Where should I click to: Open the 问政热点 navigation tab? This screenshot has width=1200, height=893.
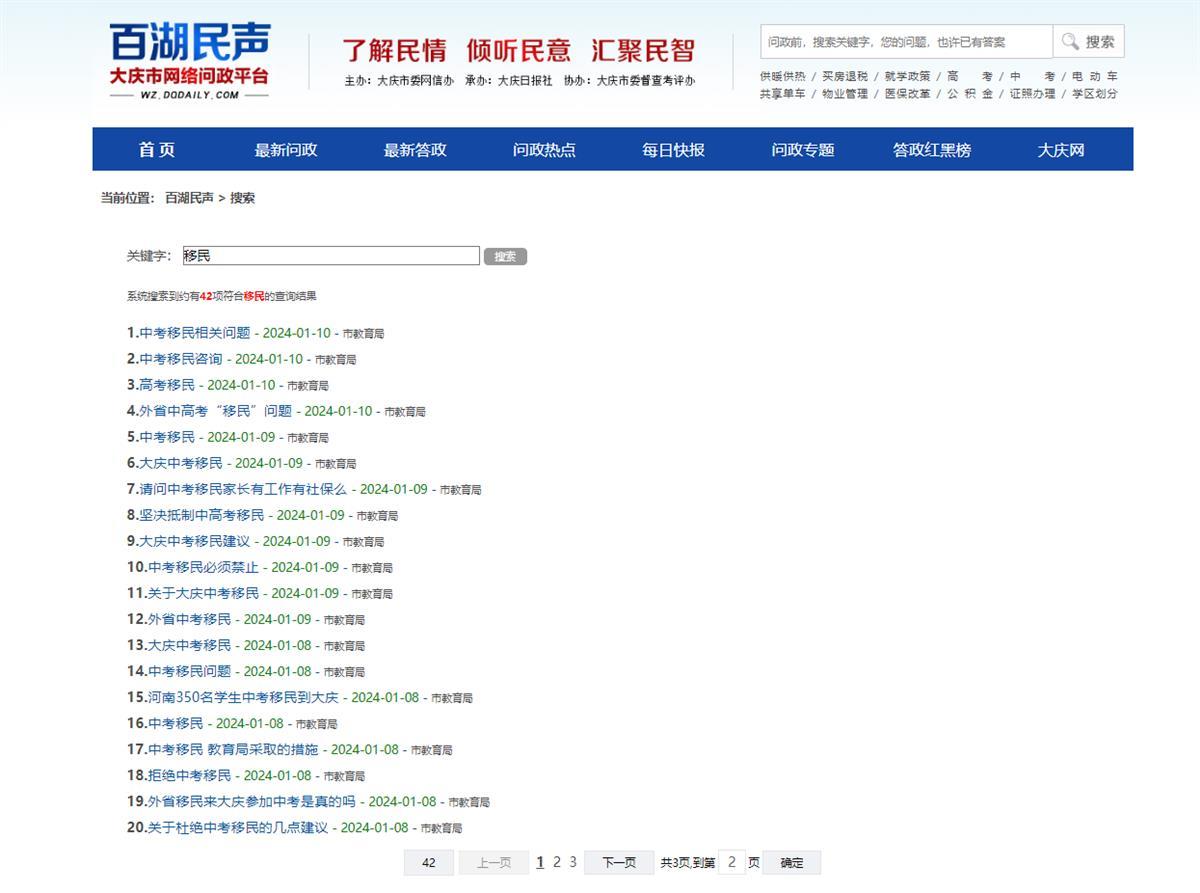coord(544,150)
